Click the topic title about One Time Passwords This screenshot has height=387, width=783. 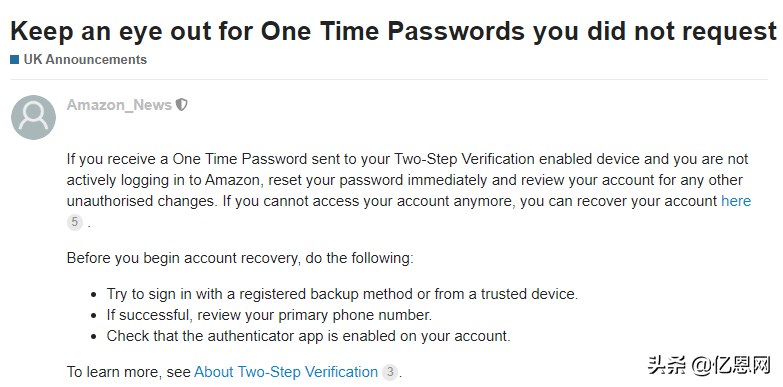coord(393,31)
